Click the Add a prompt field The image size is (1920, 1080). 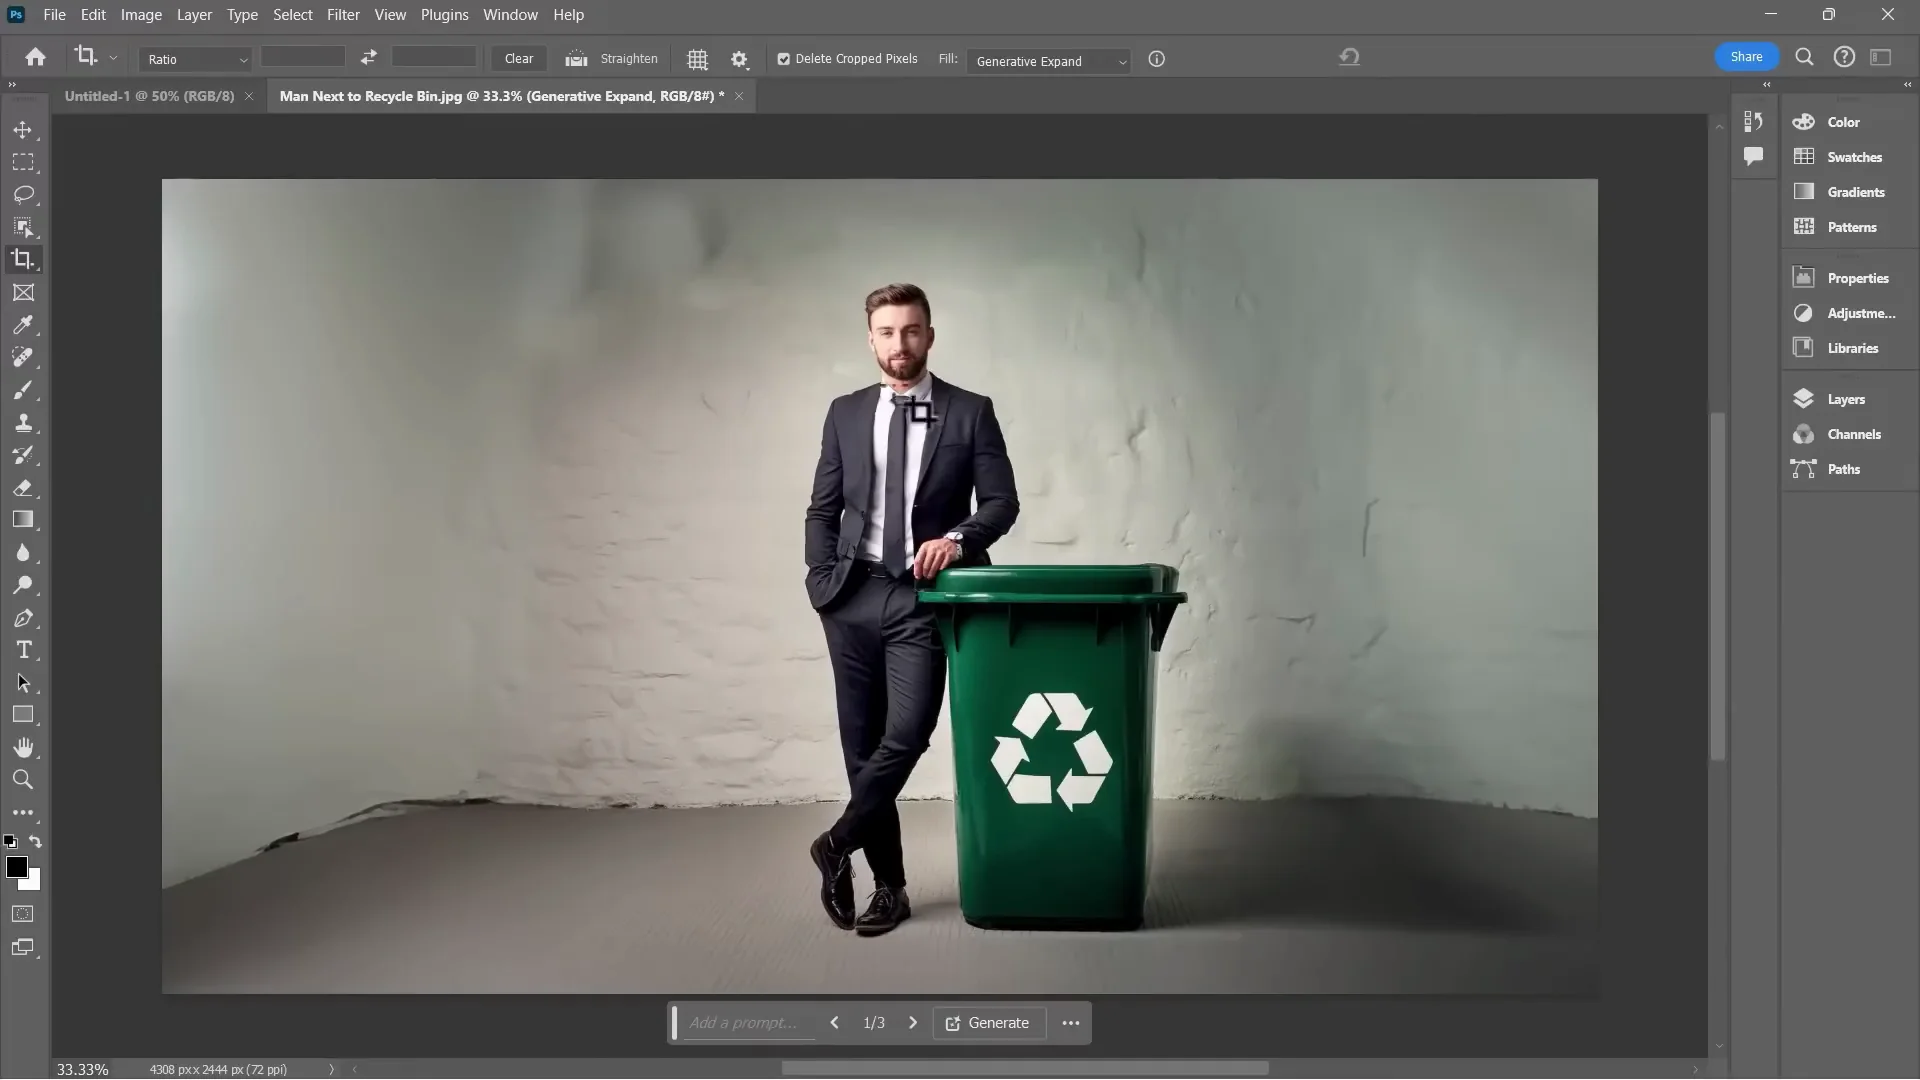pyautogui.click(x=745, y=1022)
